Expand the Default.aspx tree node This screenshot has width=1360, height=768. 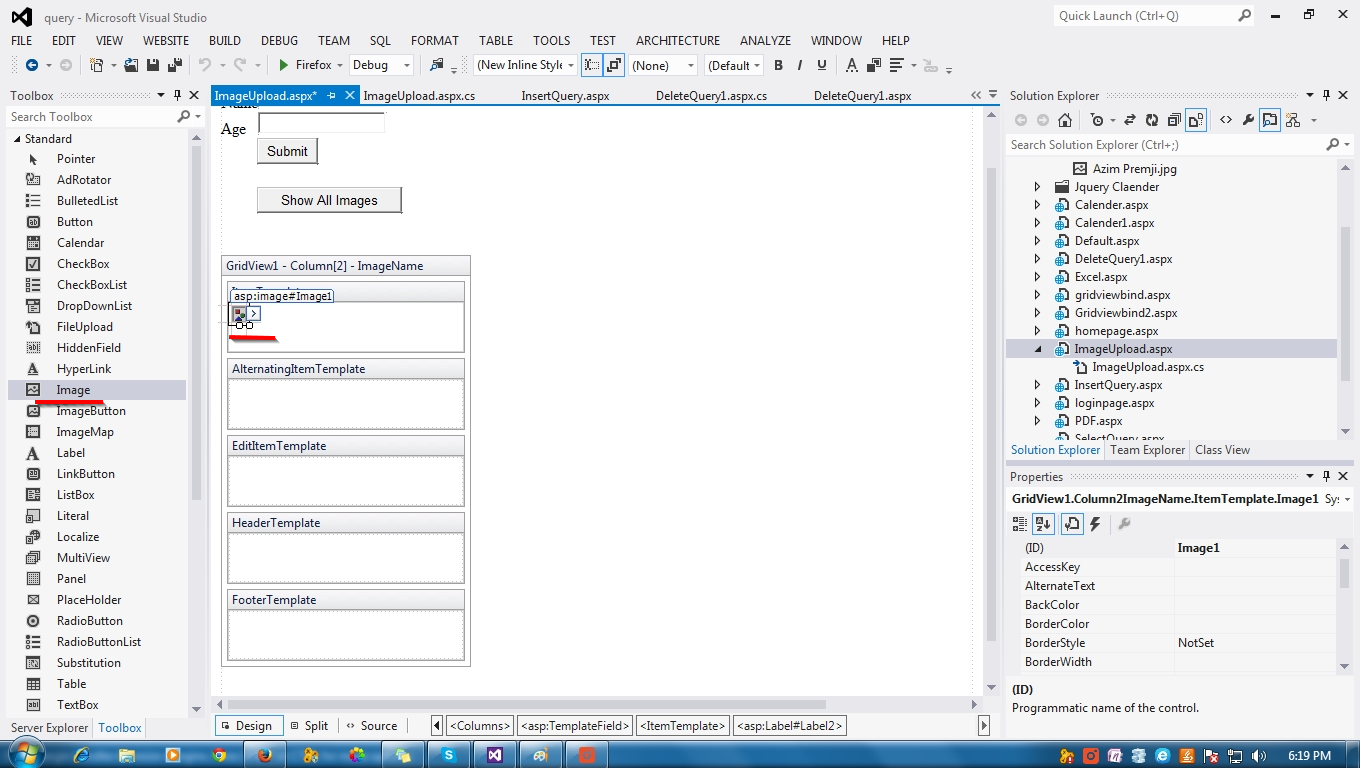click(1037, 241)
